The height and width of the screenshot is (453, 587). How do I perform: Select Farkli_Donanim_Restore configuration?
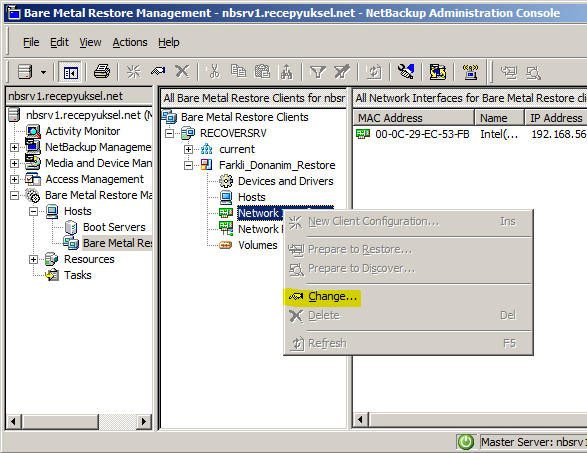[277, 165]
